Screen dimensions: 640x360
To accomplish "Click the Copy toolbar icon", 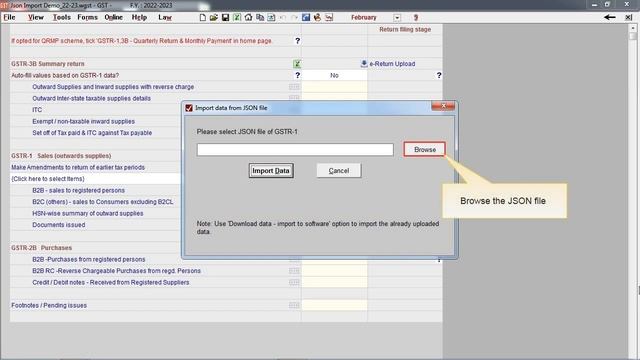I will [260, 18].
